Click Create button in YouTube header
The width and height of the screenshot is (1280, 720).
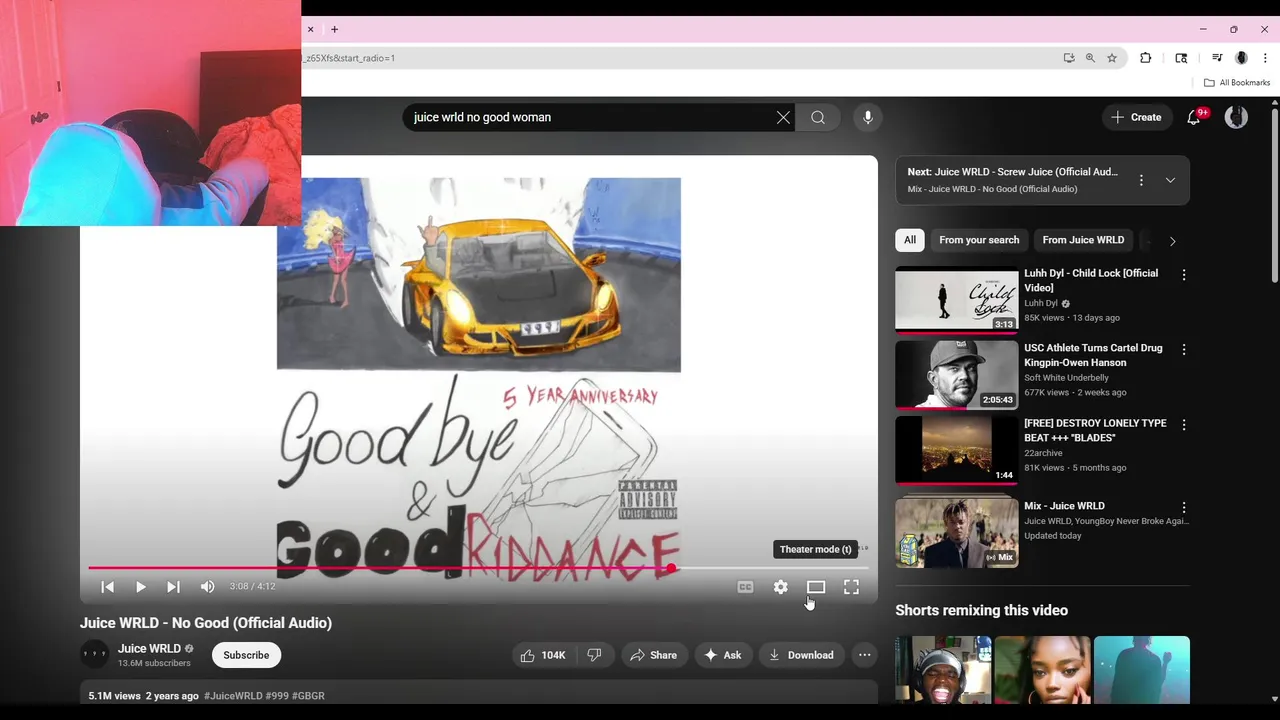pos(1136,117)
